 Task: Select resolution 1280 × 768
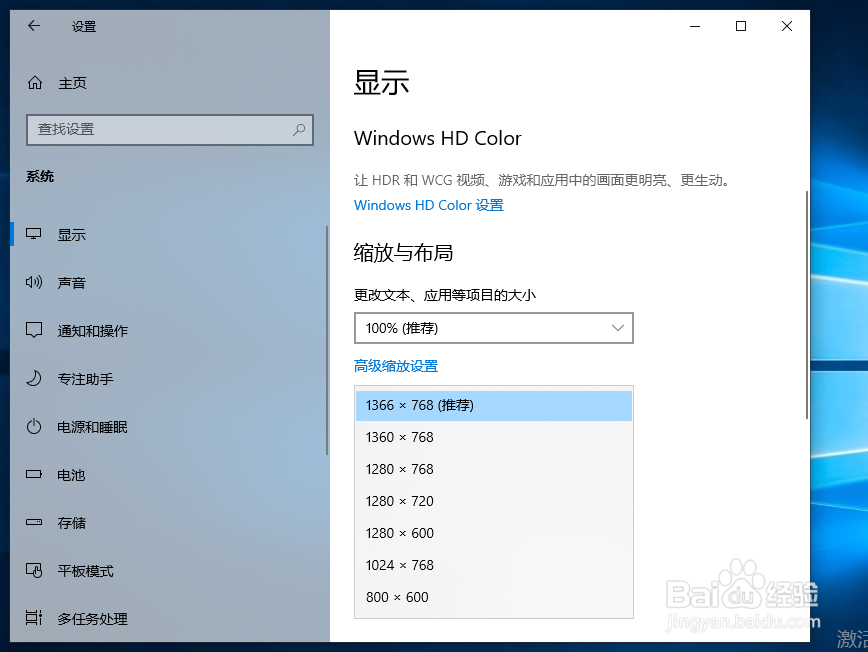click(494, 469)
